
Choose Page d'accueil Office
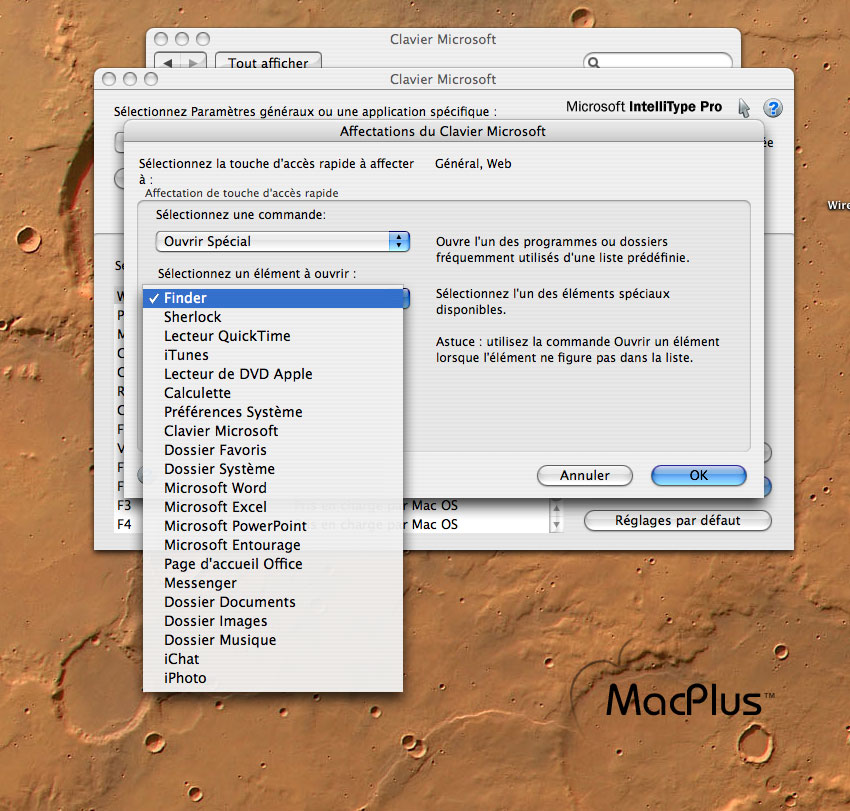click(273, 564)
